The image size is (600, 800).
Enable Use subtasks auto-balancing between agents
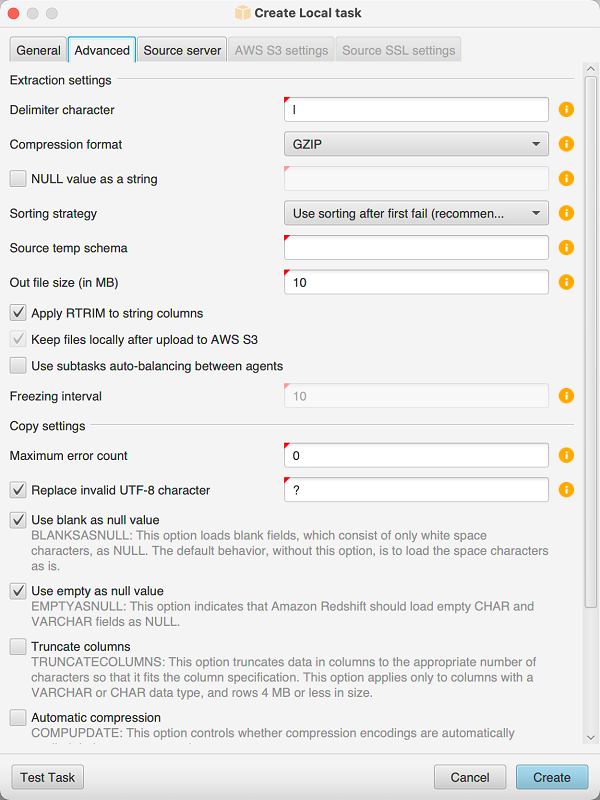pos(17,366)
